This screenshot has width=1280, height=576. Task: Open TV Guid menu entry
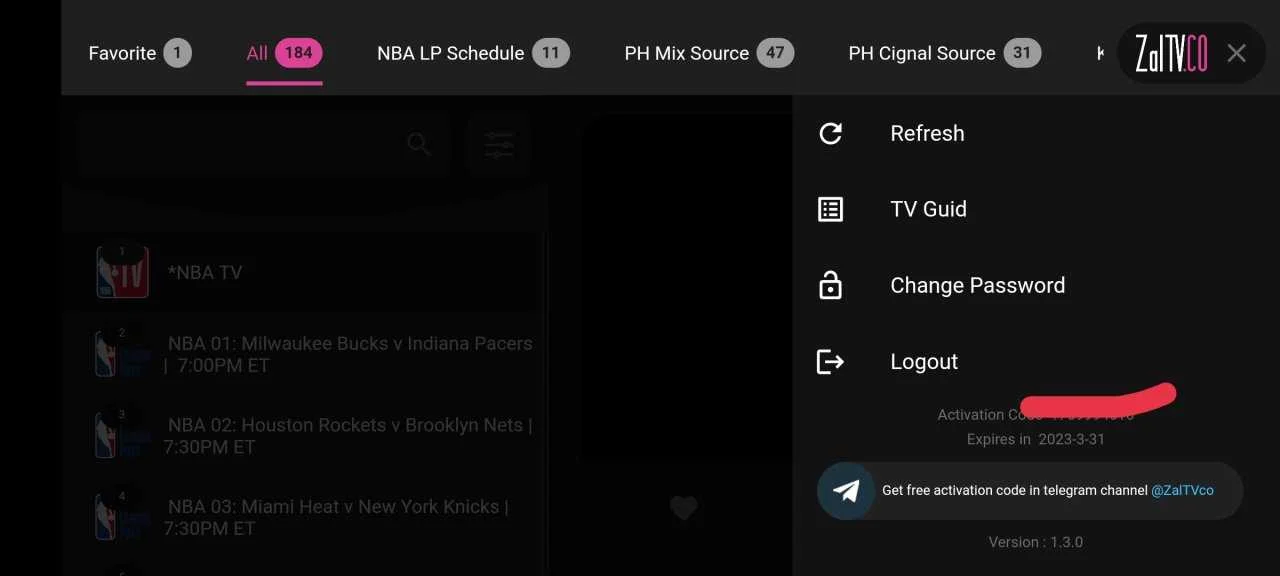1036,209
